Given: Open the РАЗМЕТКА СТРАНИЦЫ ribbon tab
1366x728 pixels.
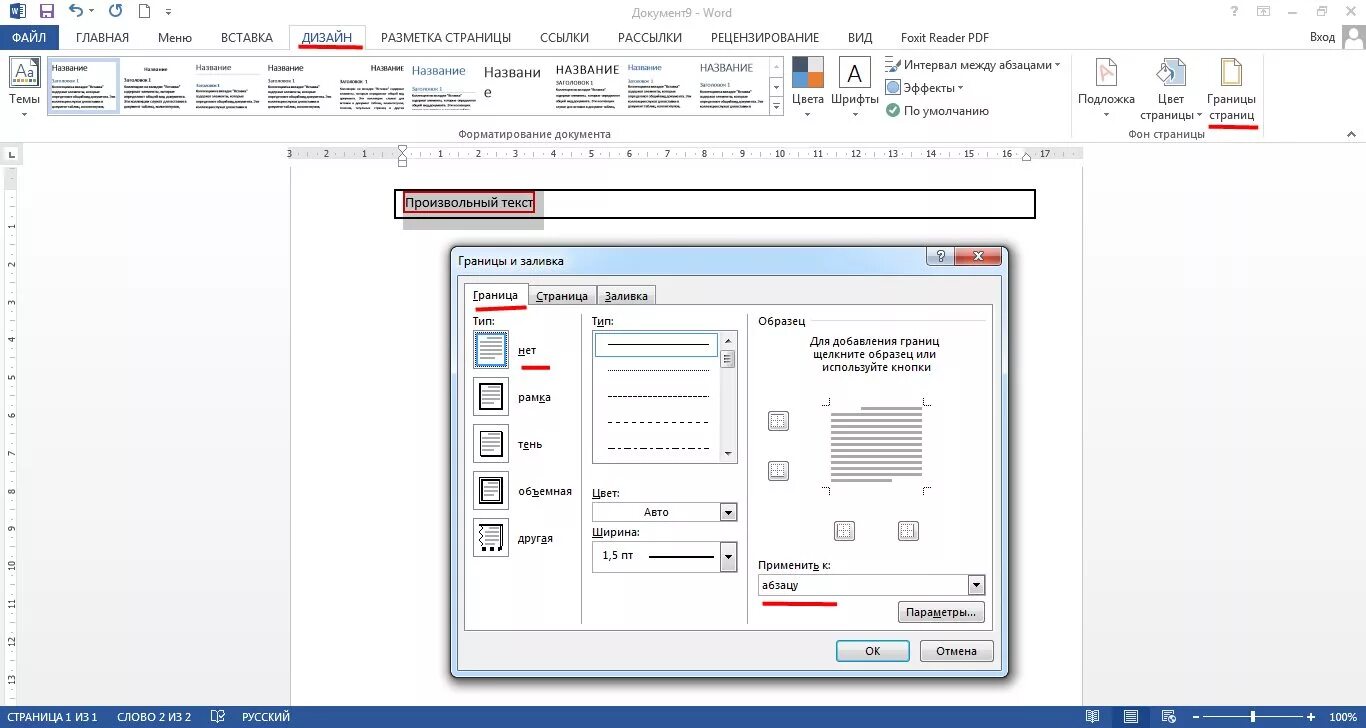Looking at the screenshot, I should click(x=446, y=37).
